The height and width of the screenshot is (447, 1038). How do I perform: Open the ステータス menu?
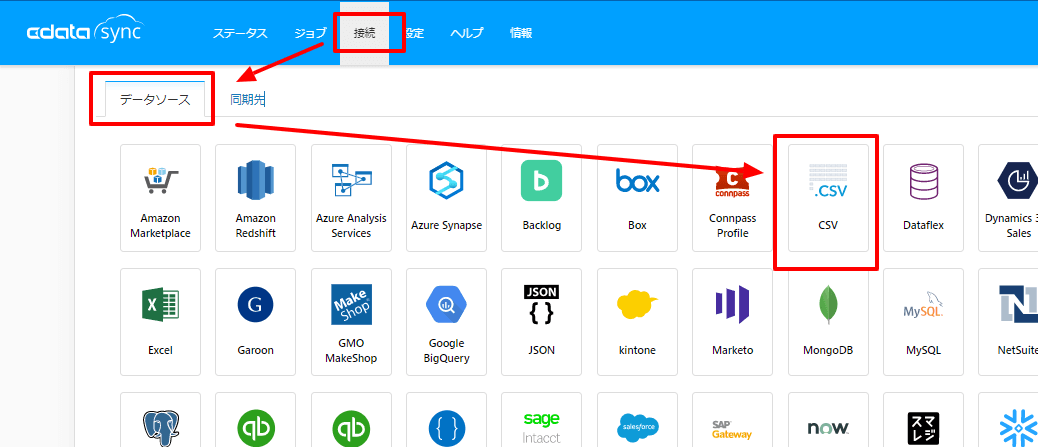(240, 33)
